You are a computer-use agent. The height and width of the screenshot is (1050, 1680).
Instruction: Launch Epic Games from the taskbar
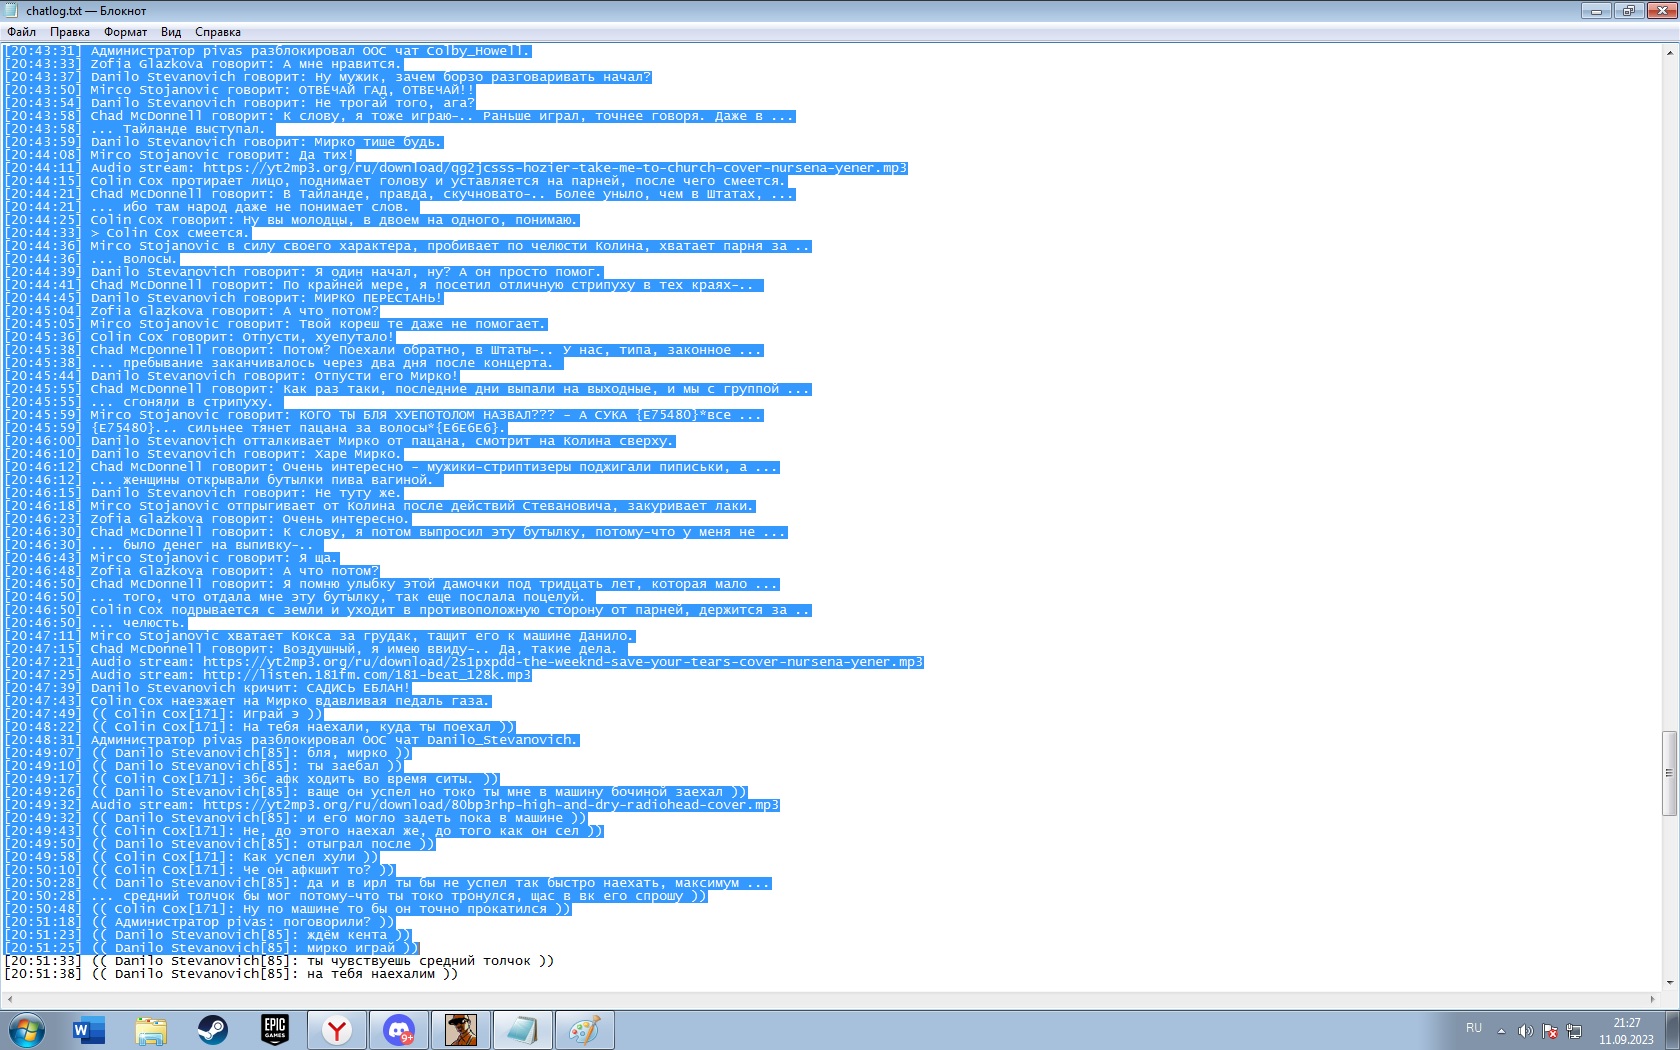point(275,1030)
